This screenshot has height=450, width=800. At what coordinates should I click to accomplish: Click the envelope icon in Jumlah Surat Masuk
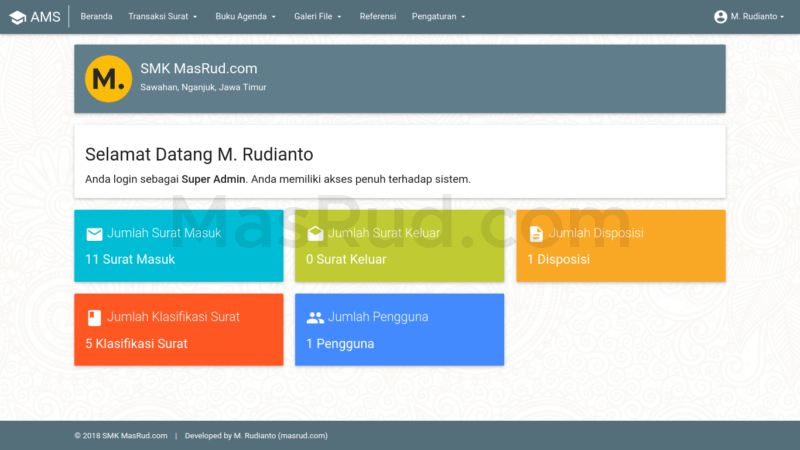tap(94, 234)
